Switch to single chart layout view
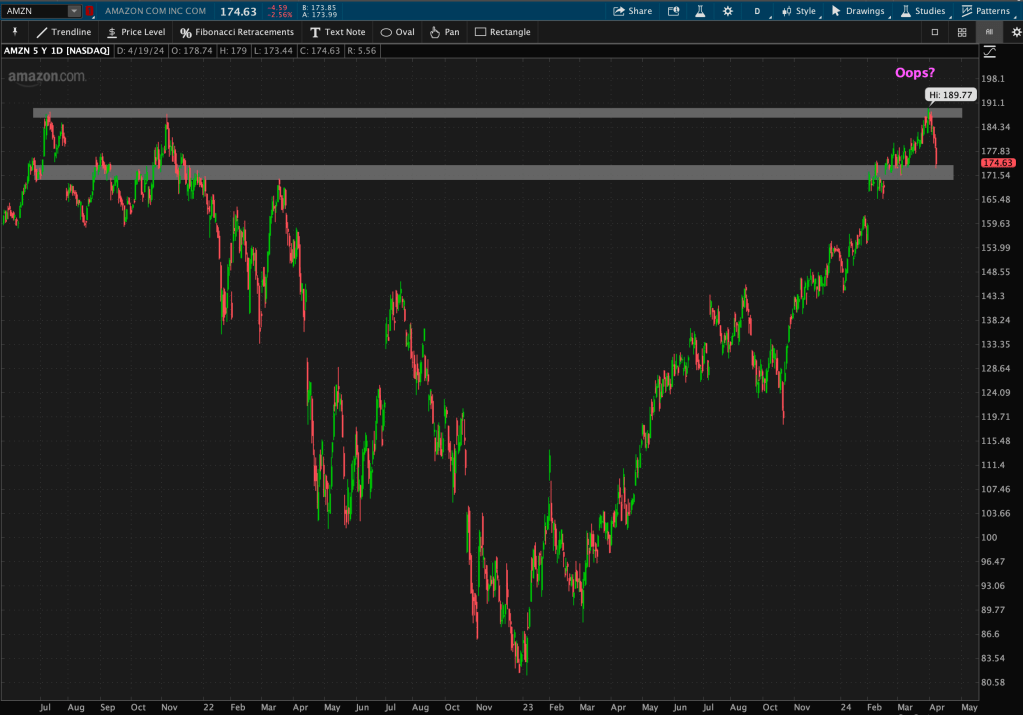 [x=935, y=32]
